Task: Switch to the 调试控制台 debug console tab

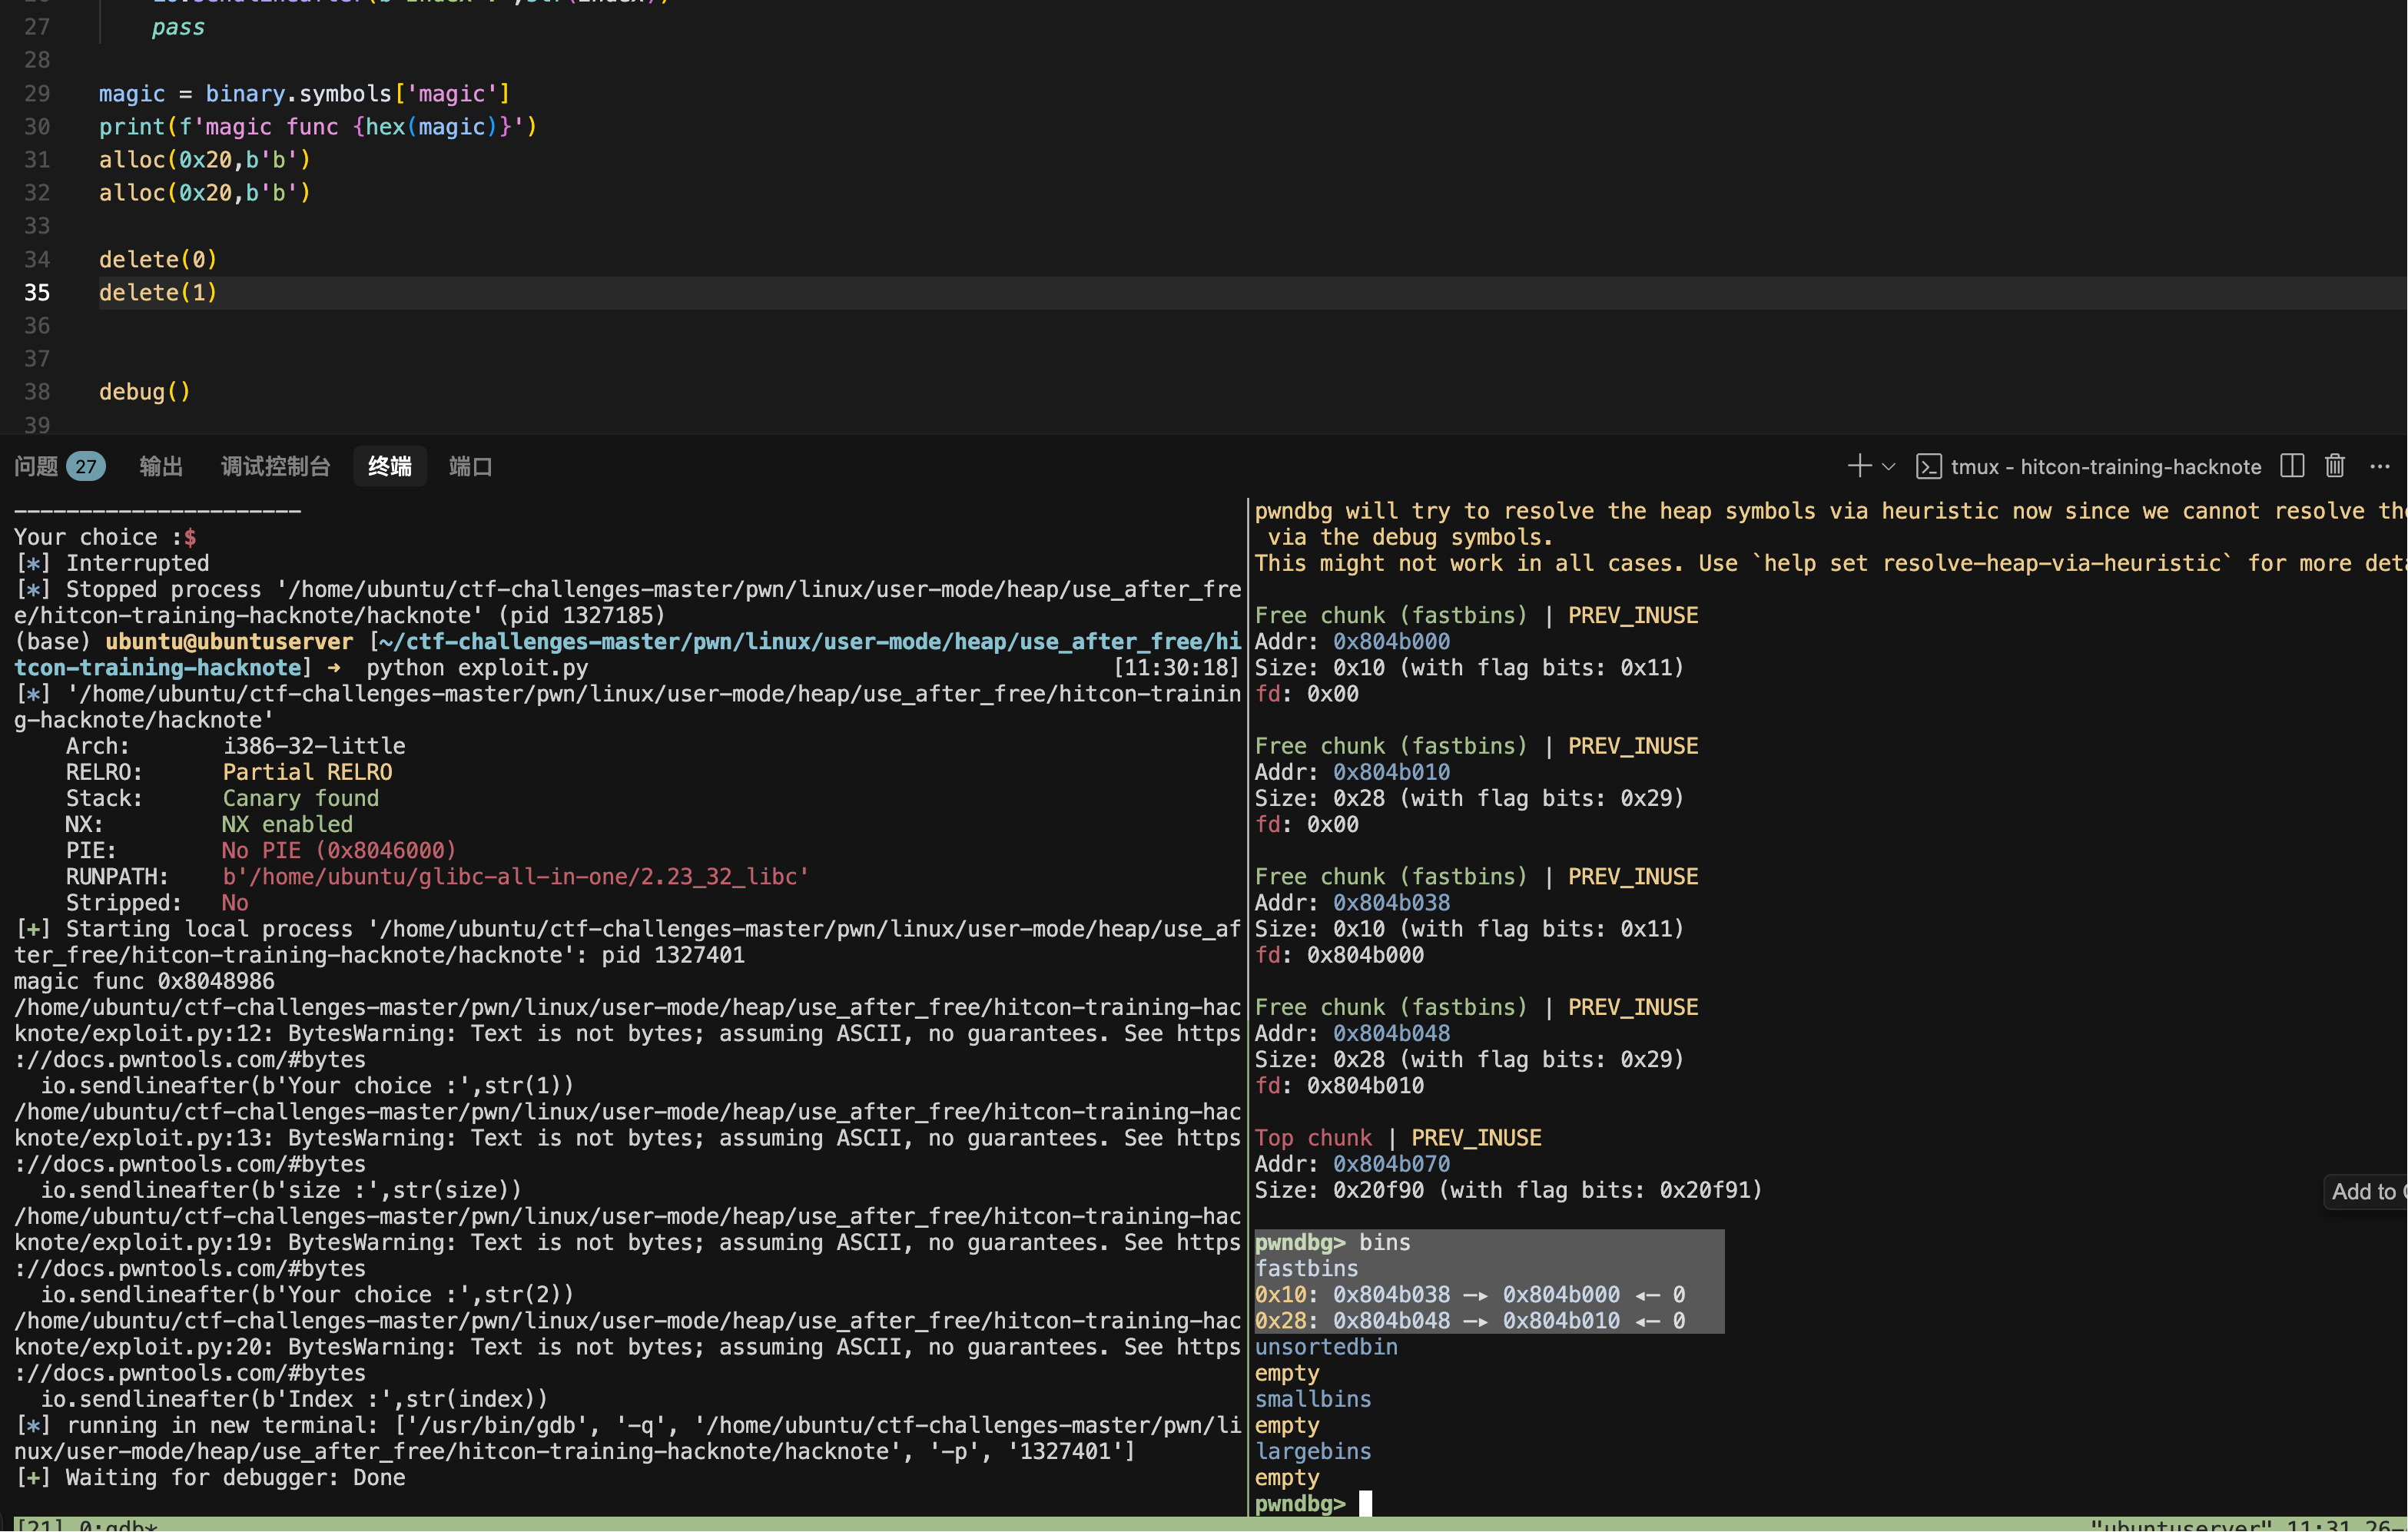Action: point(275,466)
